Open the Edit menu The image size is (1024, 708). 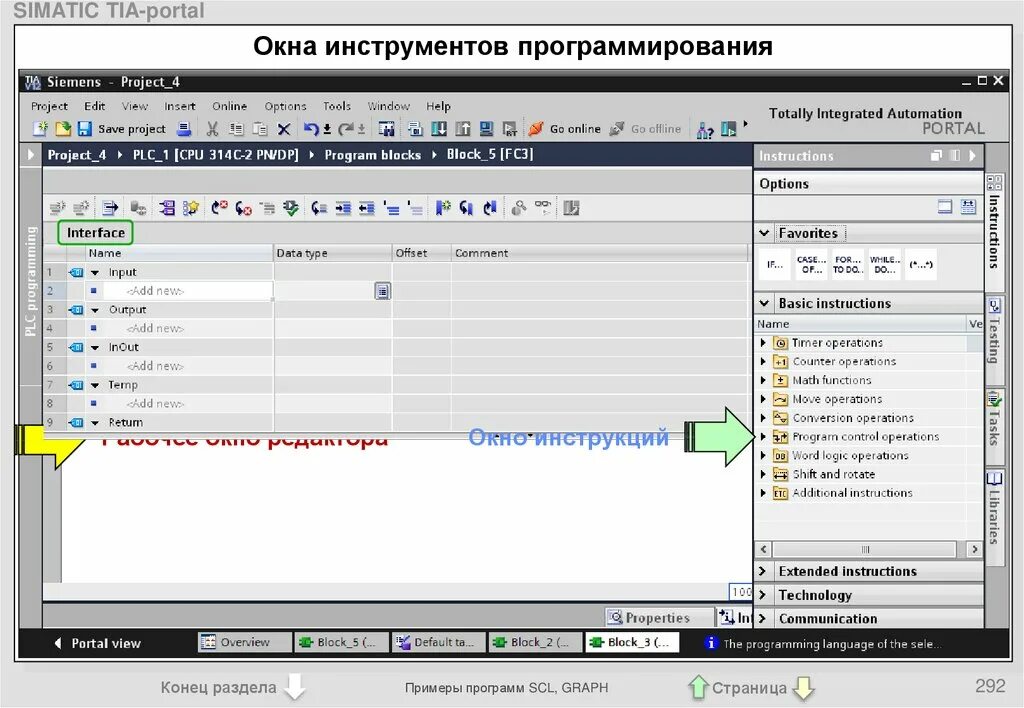95,106
